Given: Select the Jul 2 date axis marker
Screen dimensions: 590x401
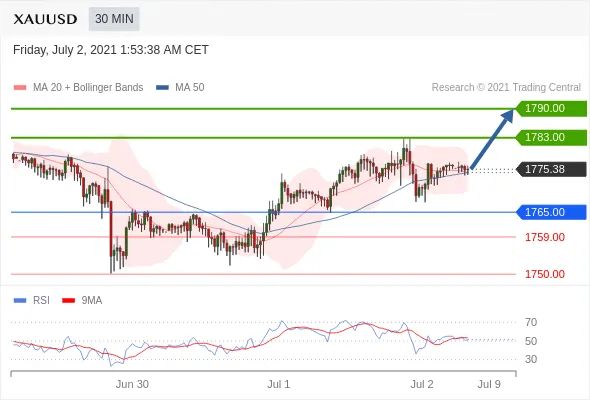Looking at the screenshot, I should pyautogui.click(x=422, y=384).
